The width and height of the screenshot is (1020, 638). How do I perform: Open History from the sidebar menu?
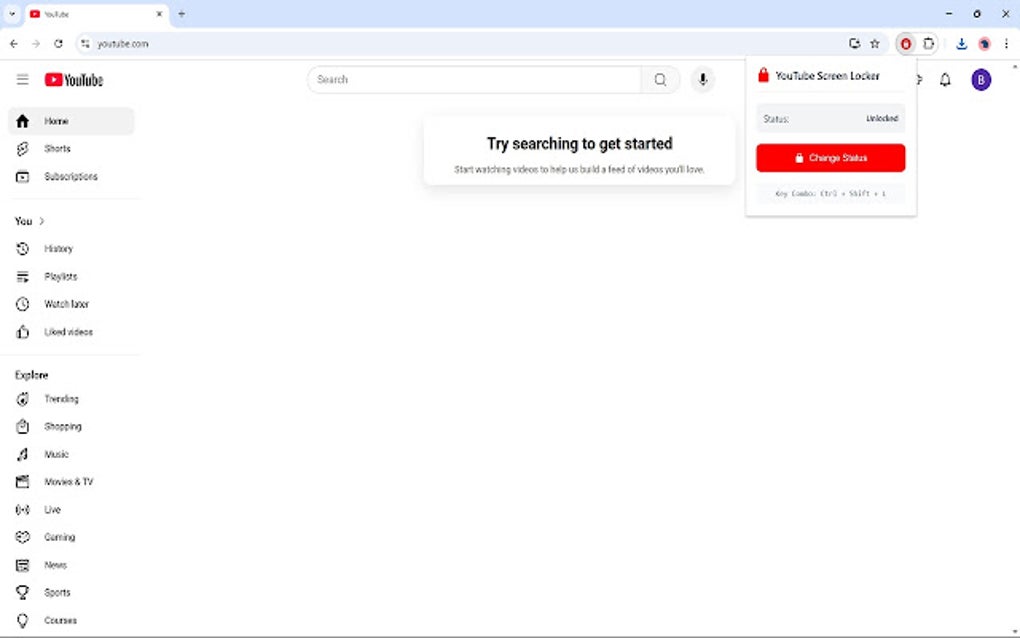point(58,248)
